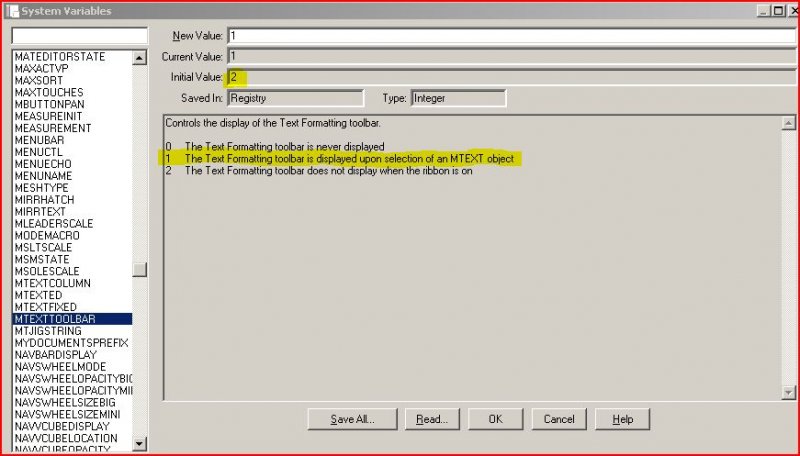Select NAVSWHEELSIZEBIG in the variable list
Viewport: 800px width, 456px height.
pos(72,402)
